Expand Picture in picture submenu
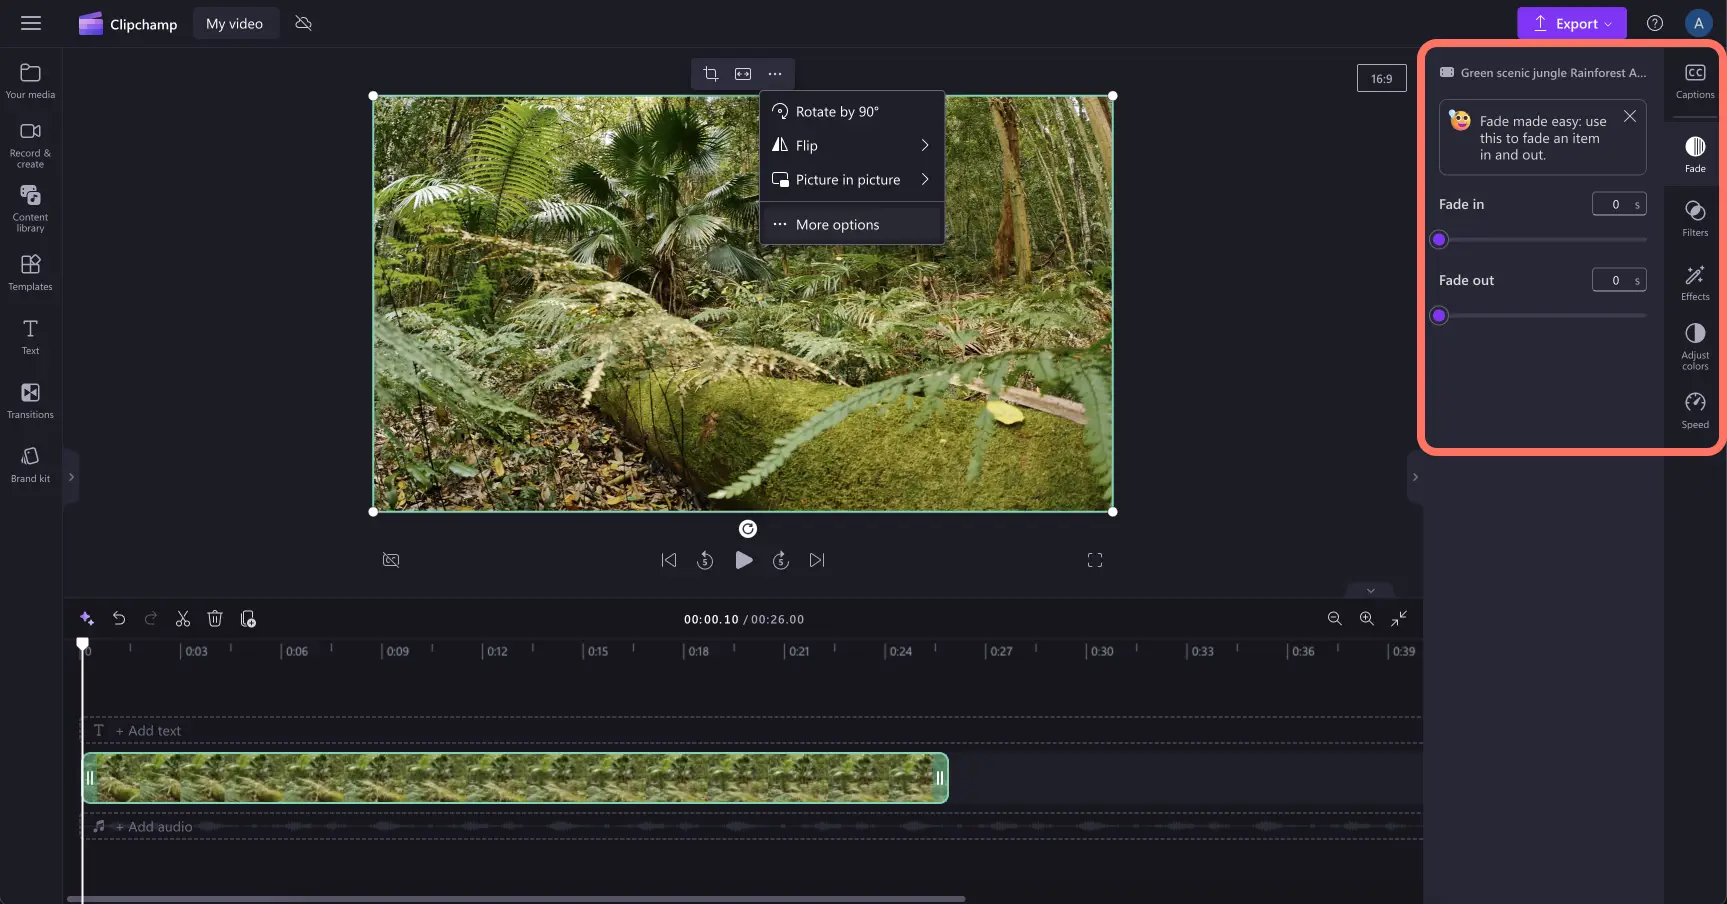 [852, 179]
